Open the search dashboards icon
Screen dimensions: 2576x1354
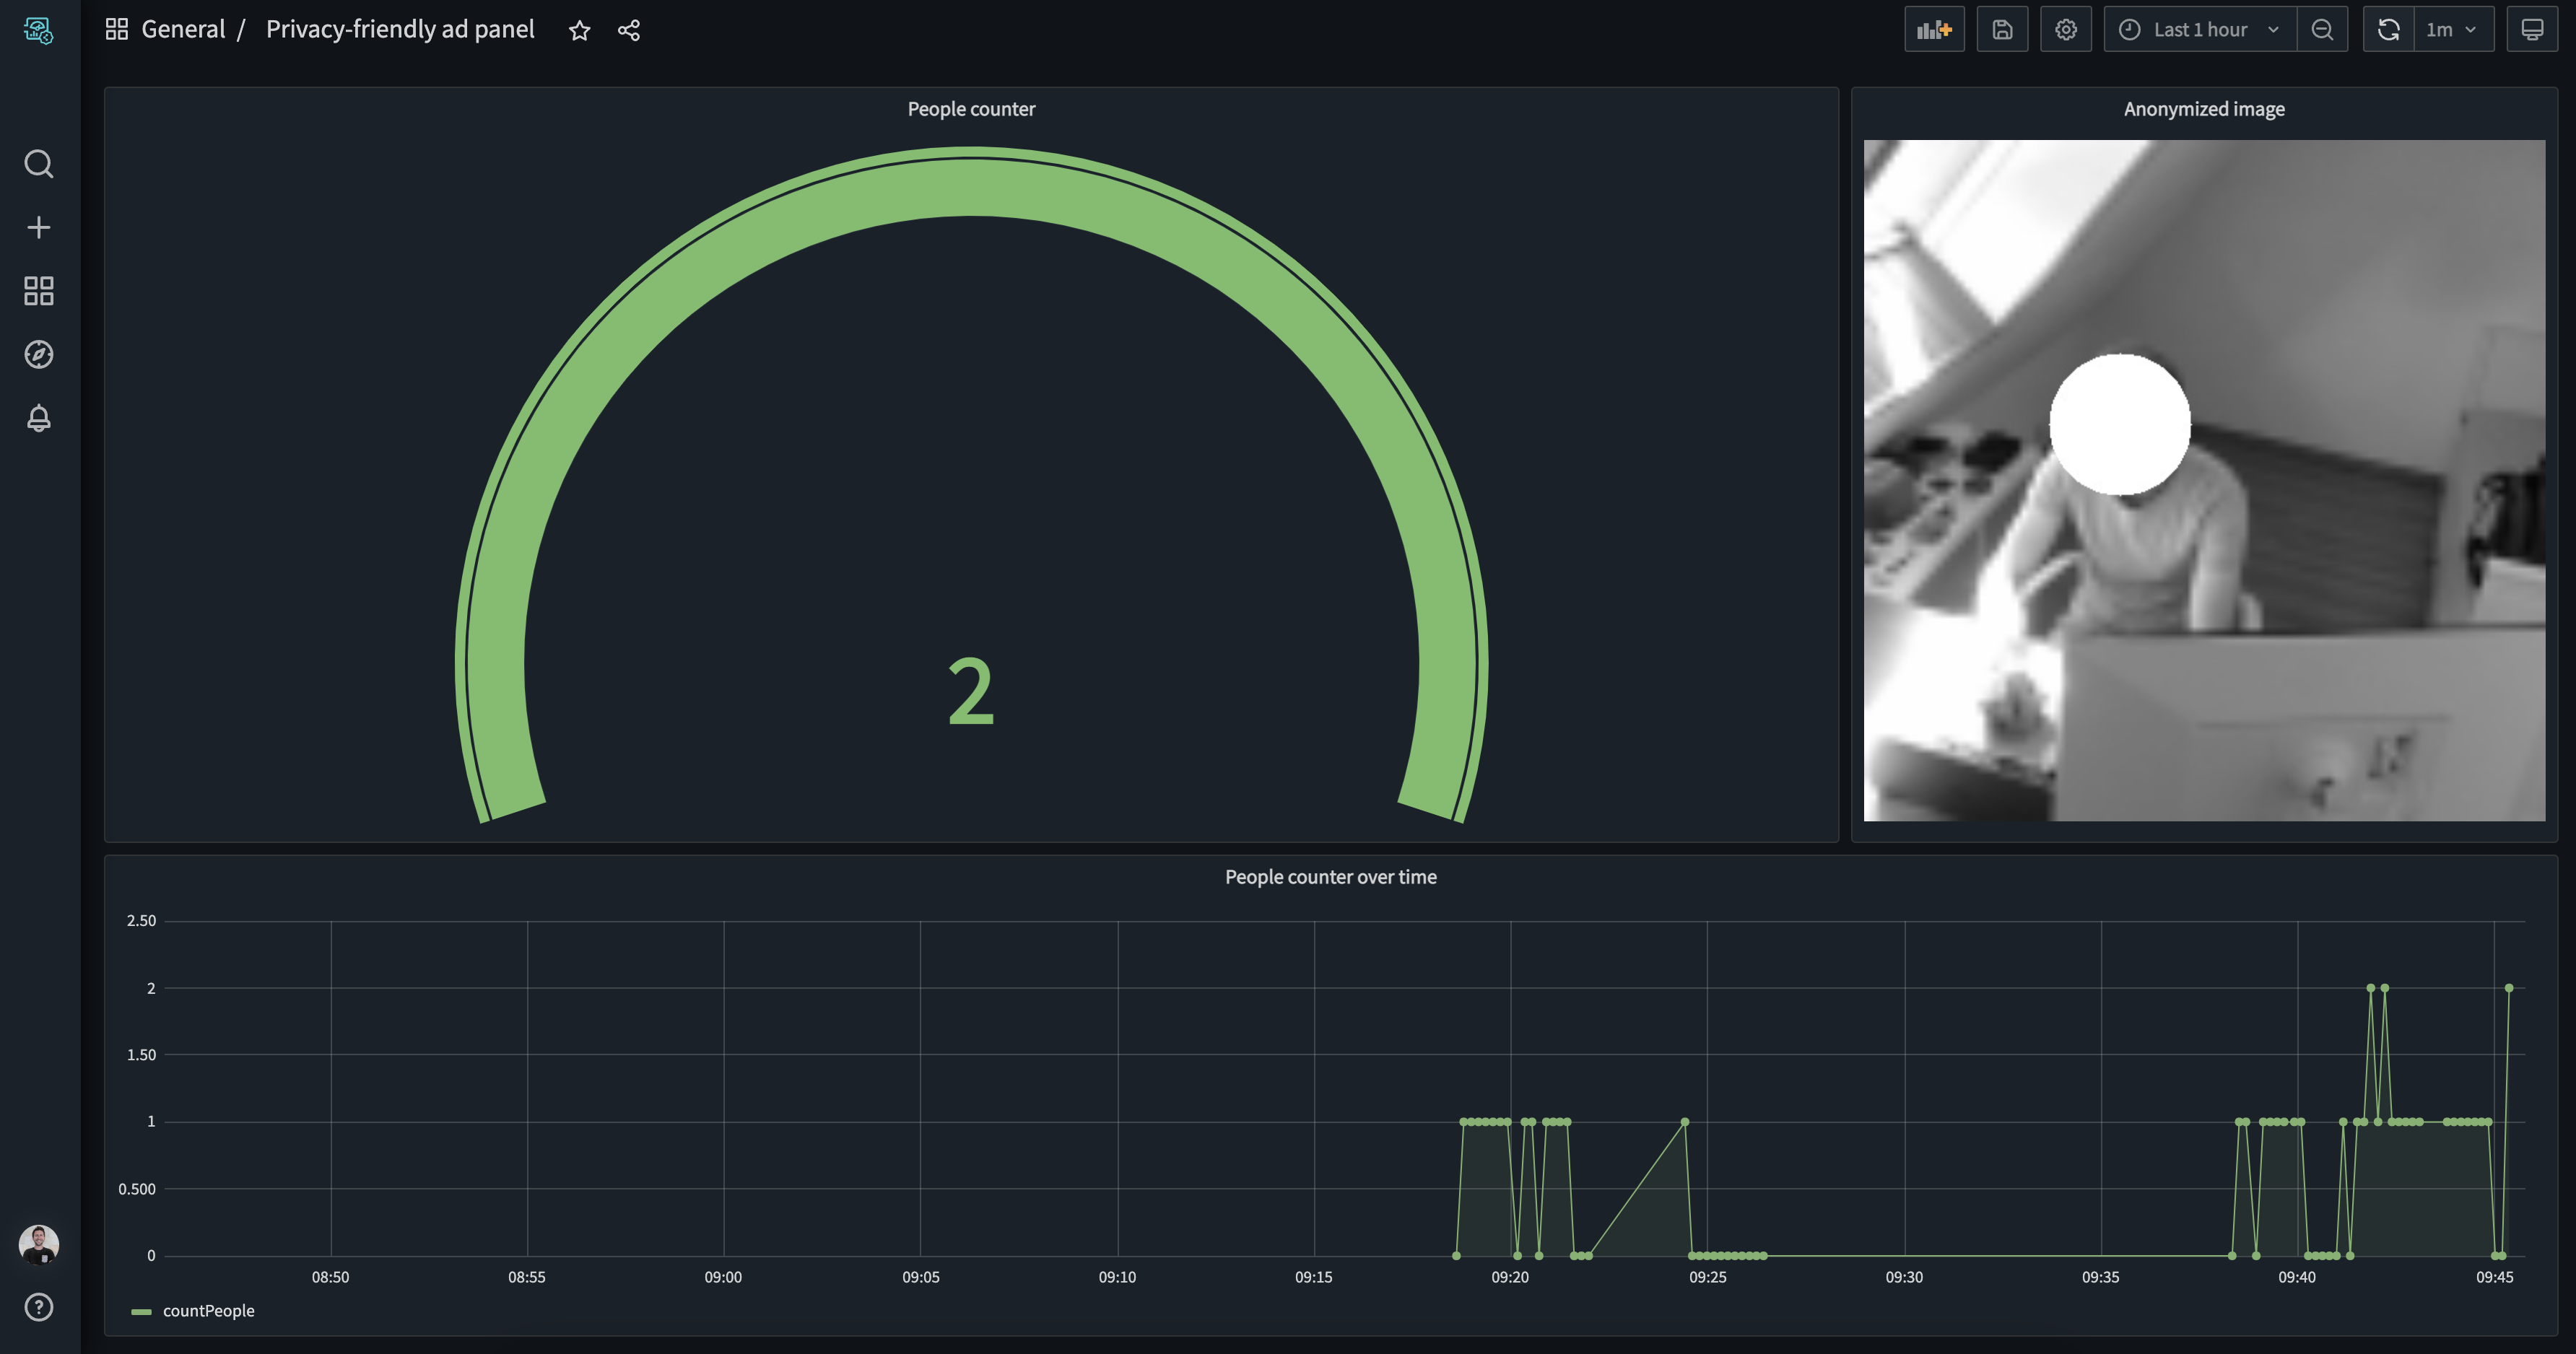click(x=38, y=163)
